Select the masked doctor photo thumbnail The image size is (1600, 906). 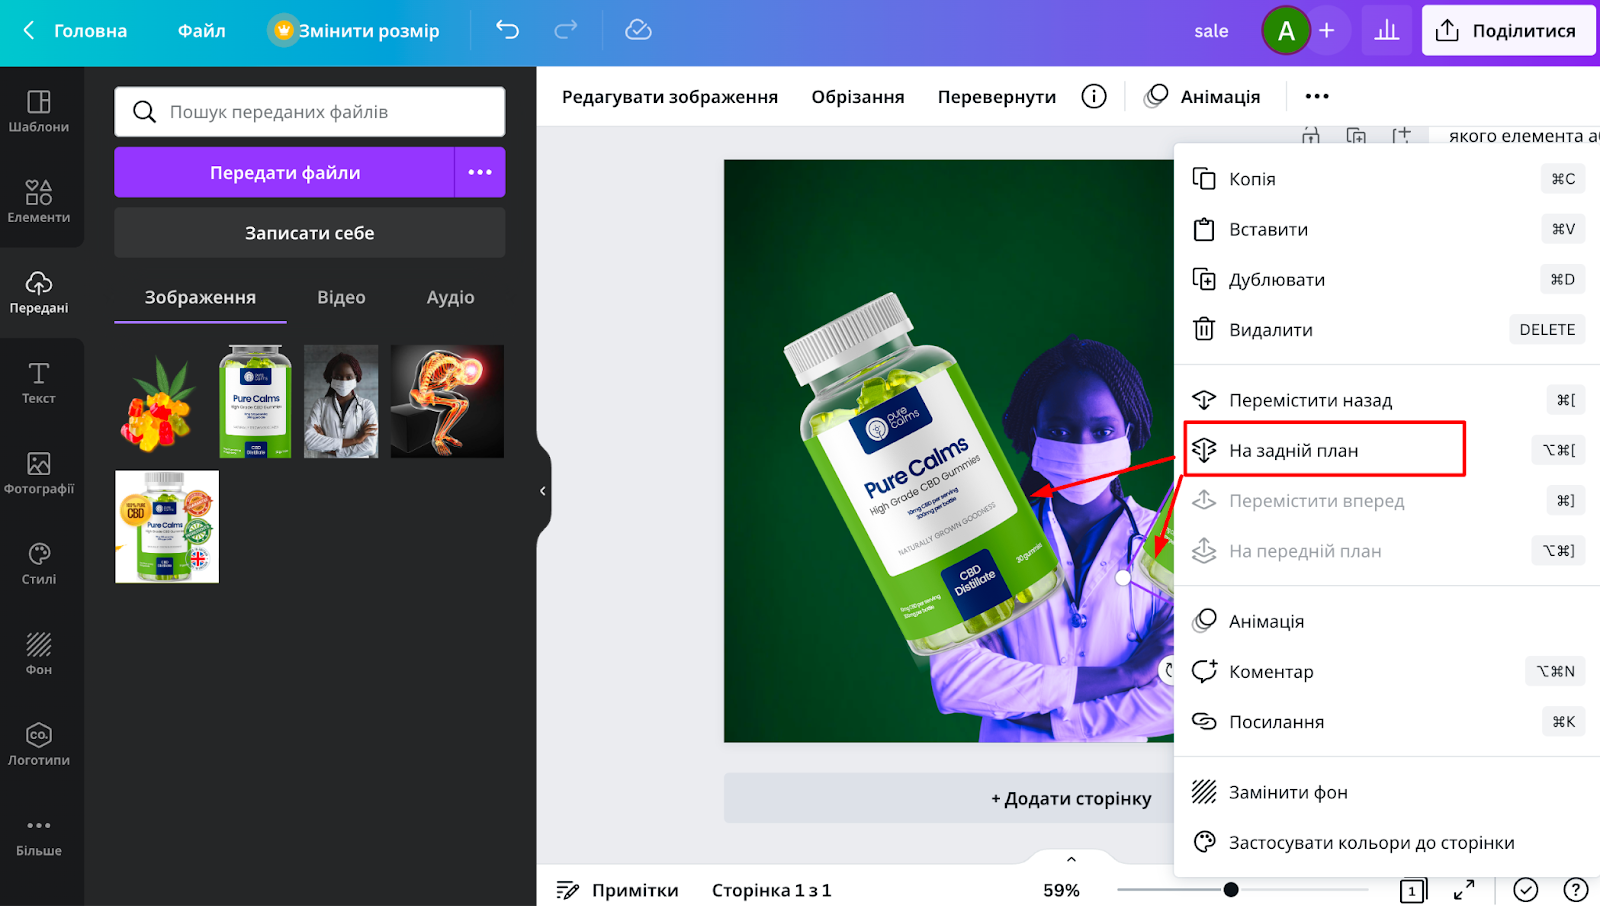[341, 402]
